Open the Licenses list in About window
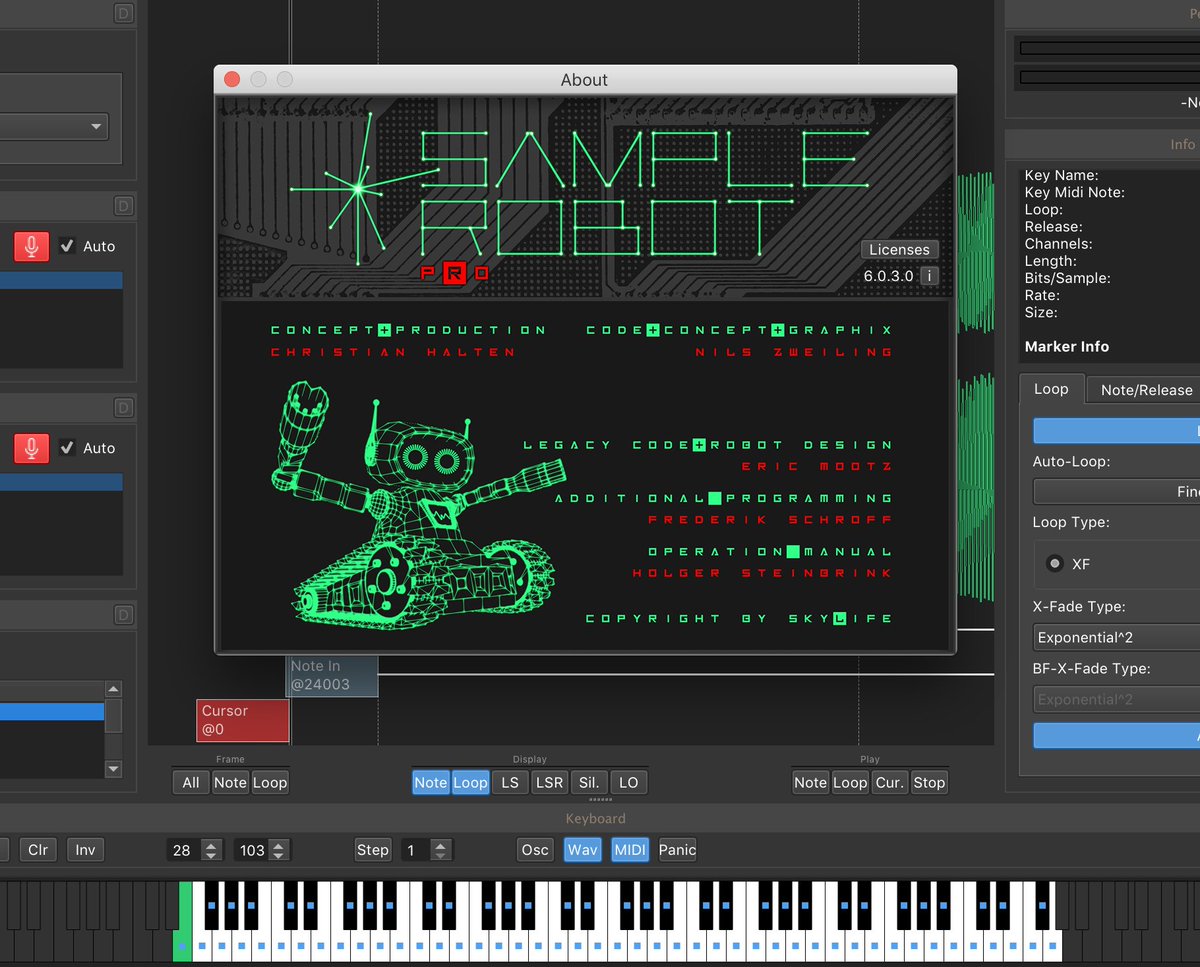This screenshot has height=967, width=1200. coord(899,249)
